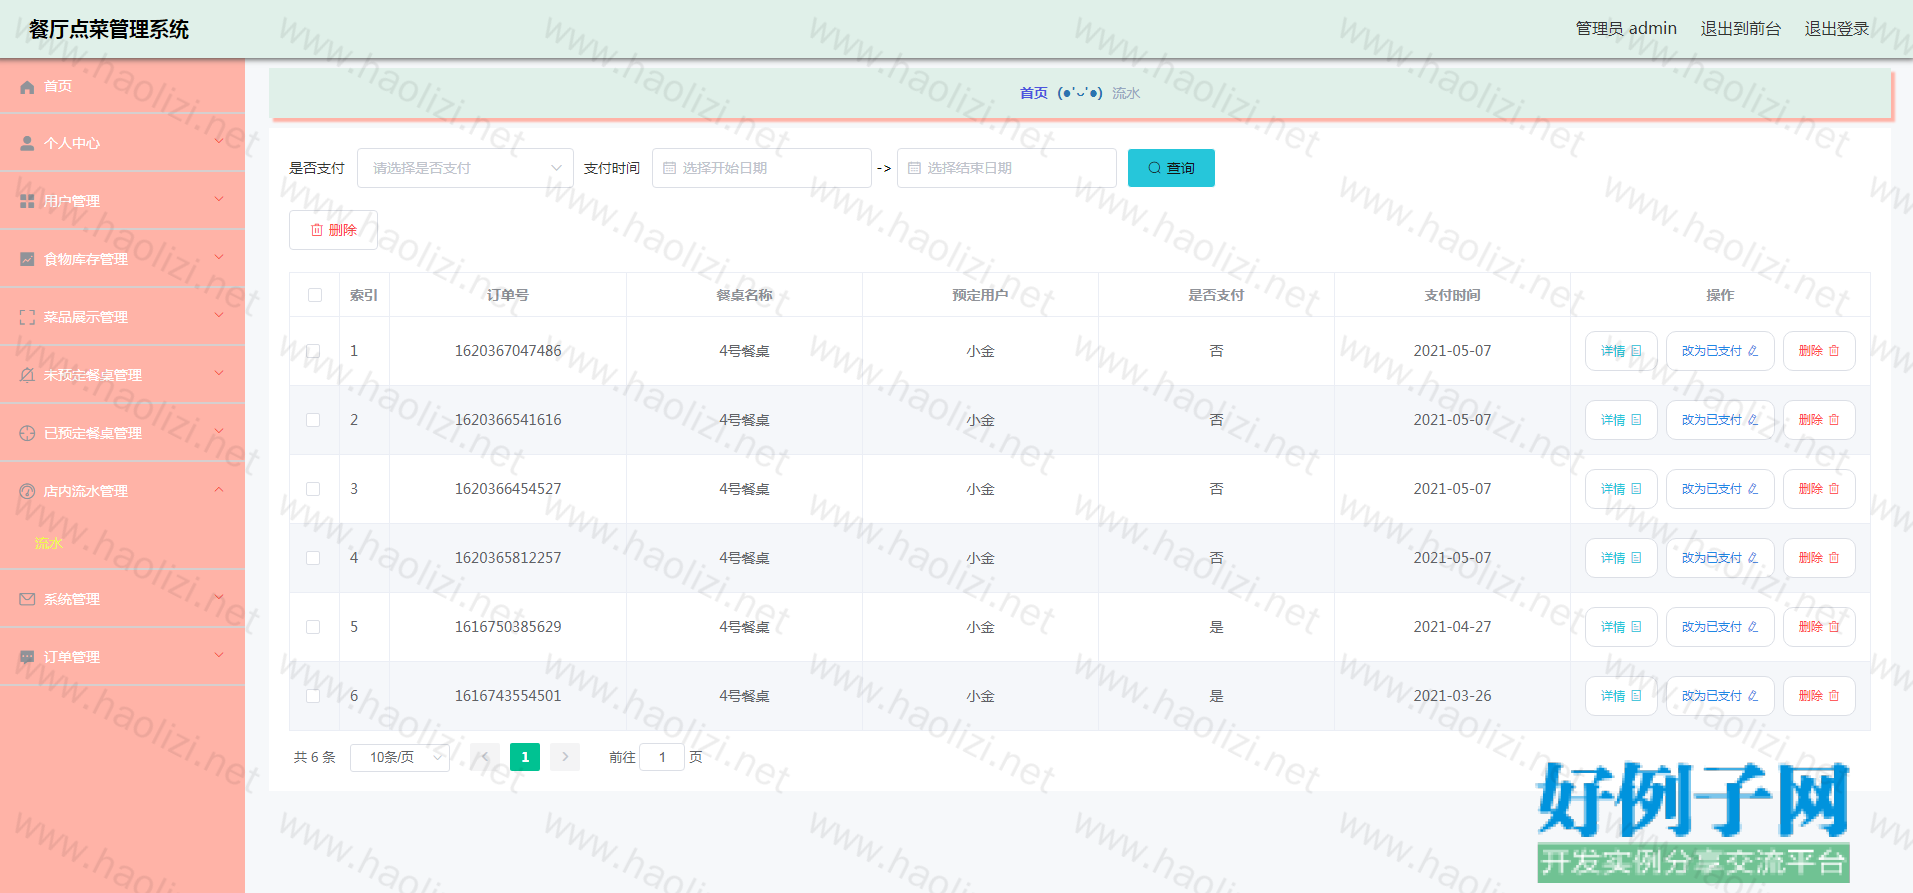The width and height of the screenshot is (1913, 893).
Task: Click the envelope icon beside 系统管理
Action: (27, 600)
